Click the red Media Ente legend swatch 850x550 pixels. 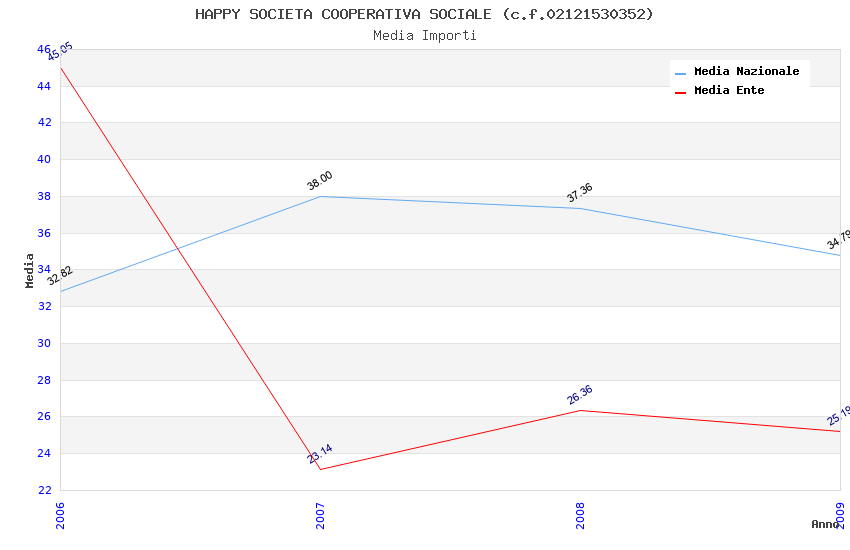pyautogui.click(x=681, y=92)
